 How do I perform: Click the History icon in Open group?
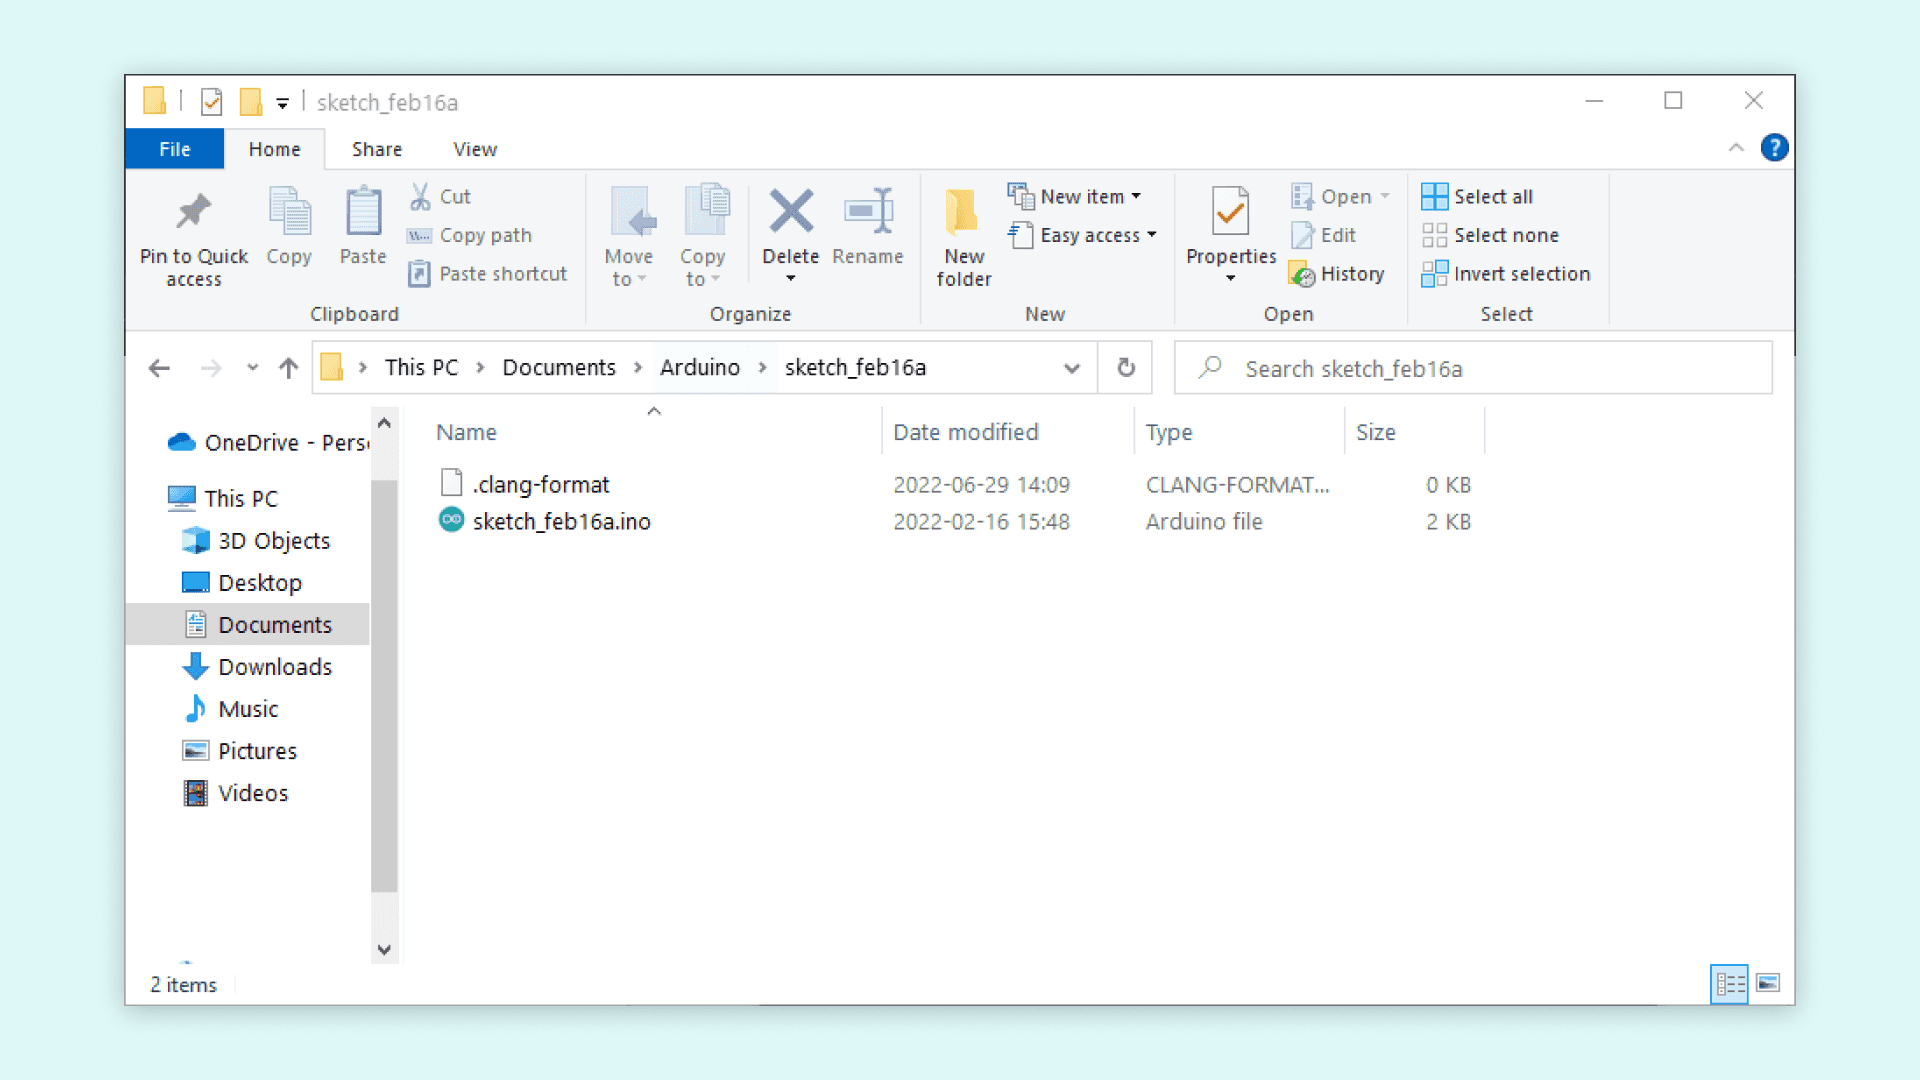click(1302, 274)
